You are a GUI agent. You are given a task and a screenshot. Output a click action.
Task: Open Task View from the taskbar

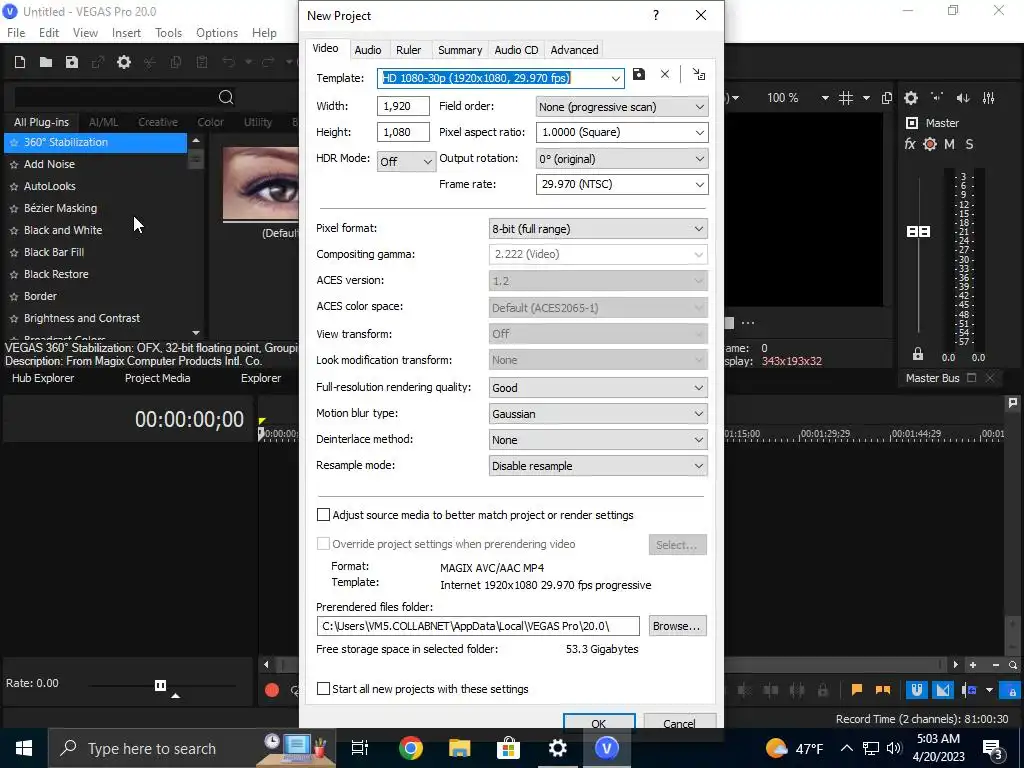[360, 748]
